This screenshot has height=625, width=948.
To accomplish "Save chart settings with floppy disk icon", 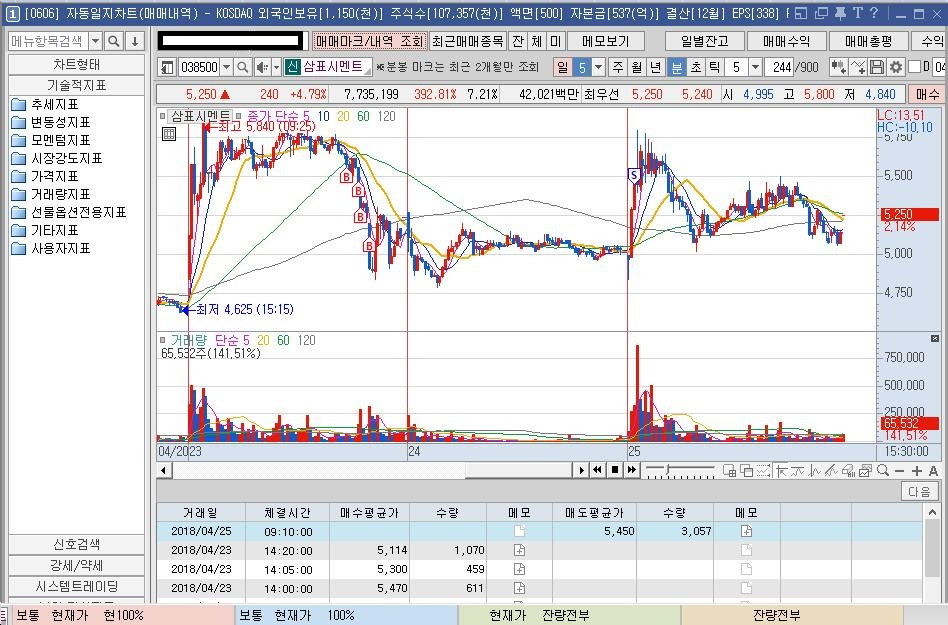I will coord(877,66).
